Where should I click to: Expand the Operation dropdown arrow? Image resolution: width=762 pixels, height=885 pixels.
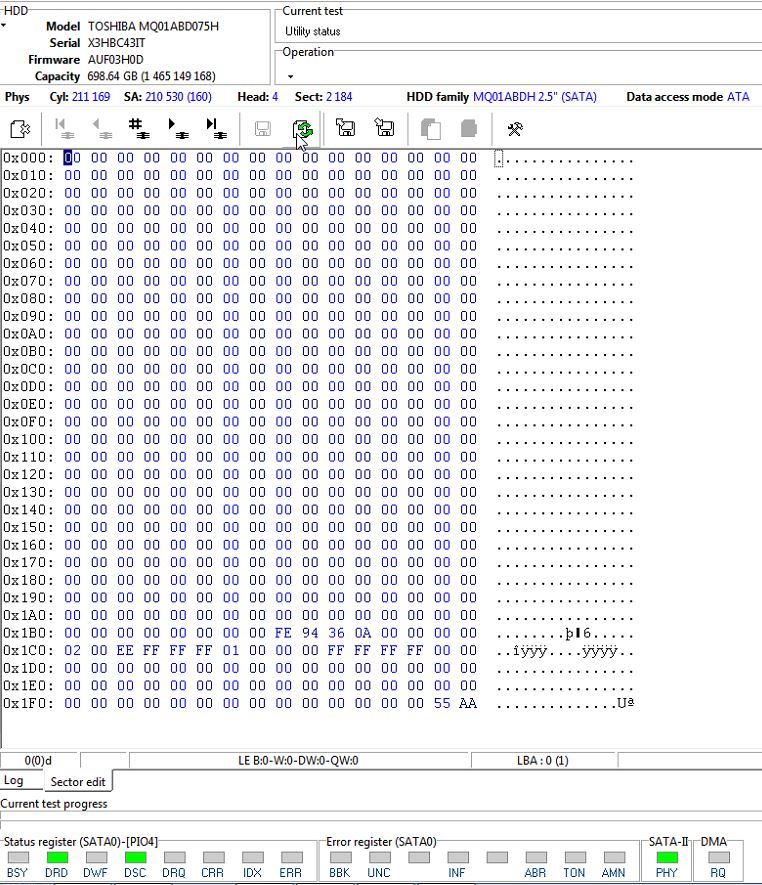pyautogui.click(x=290, y=77)
